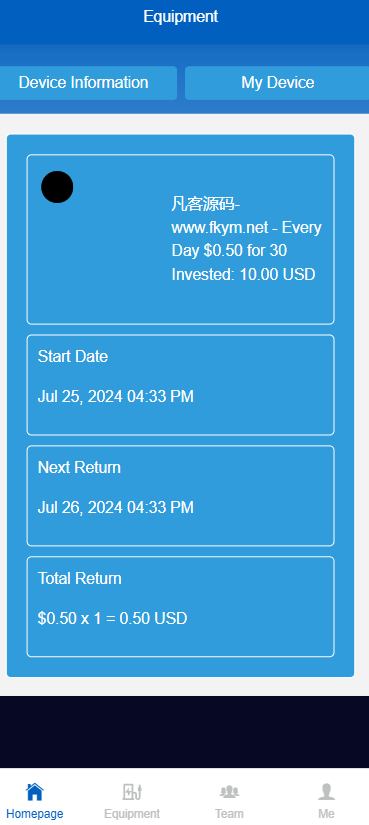Open the Next Return card
This screenshot has height=825, width=369.
(181, 496)
